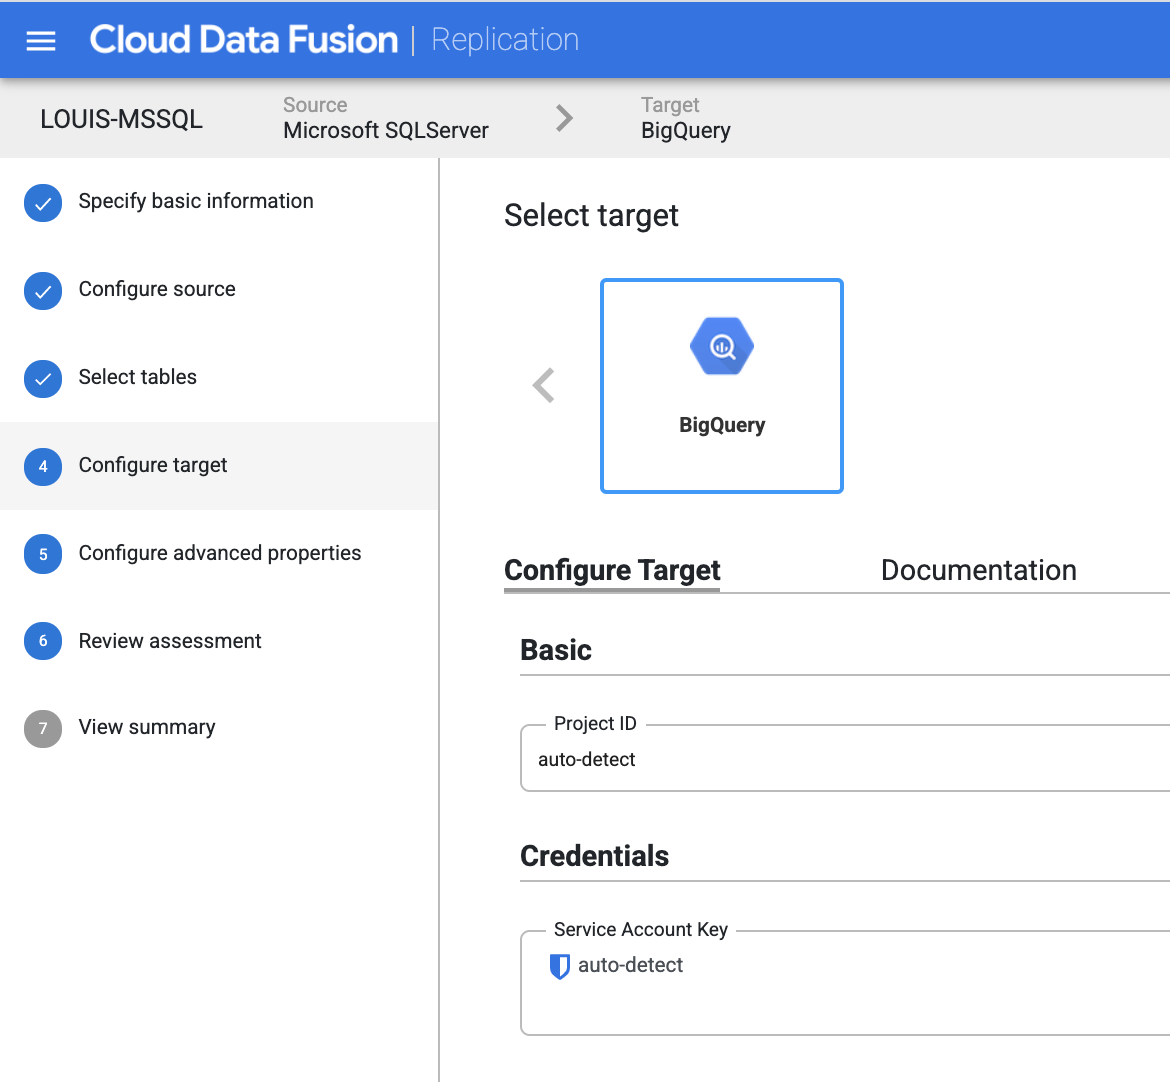Click the Replication header label
Screen dimensions: 1170x1082
505,40
